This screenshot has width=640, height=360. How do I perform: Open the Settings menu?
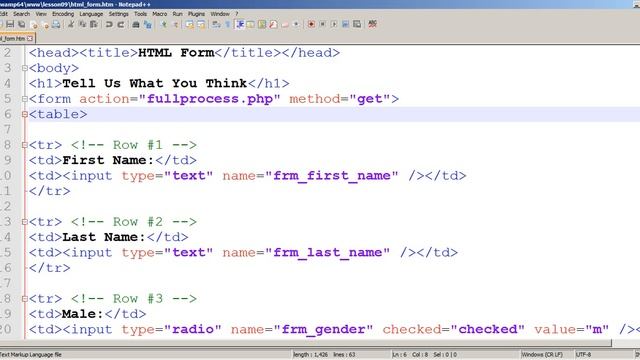coord(118,14)
